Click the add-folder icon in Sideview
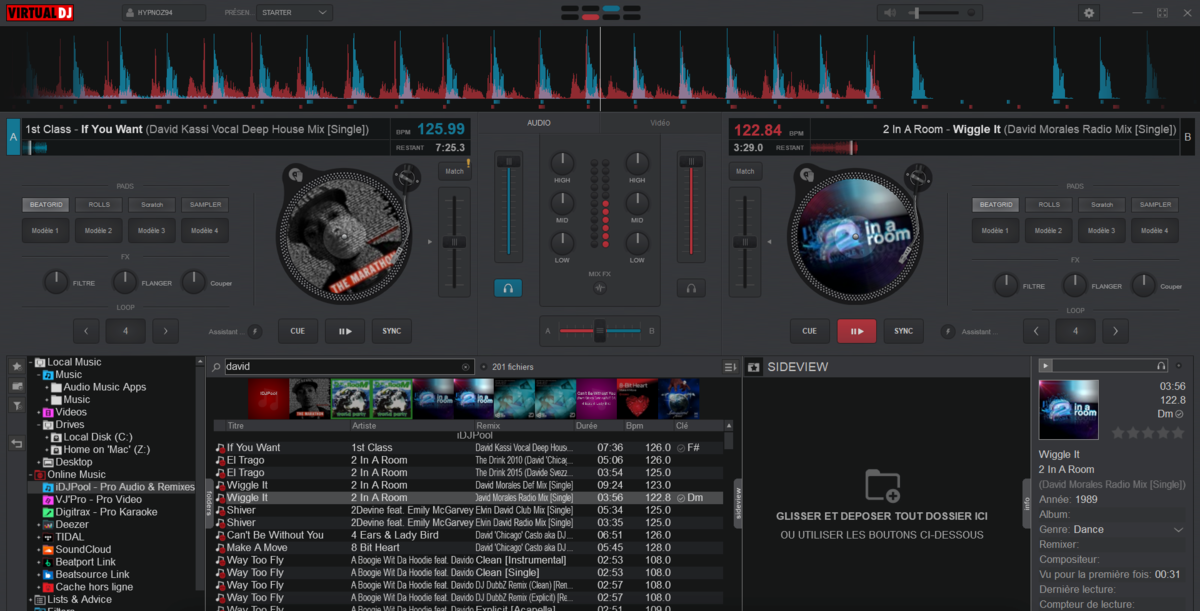Image resolution: width=1200 pixels, height=611 pixels. pos(882,485)
